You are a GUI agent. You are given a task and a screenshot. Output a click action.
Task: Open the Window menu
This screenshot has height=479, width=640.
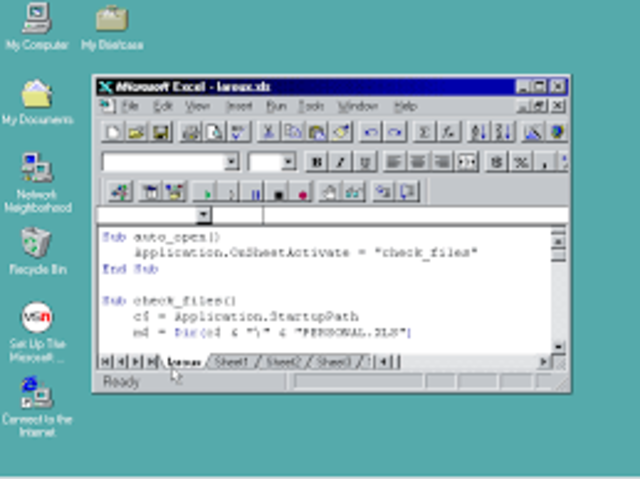click(358, 106)
